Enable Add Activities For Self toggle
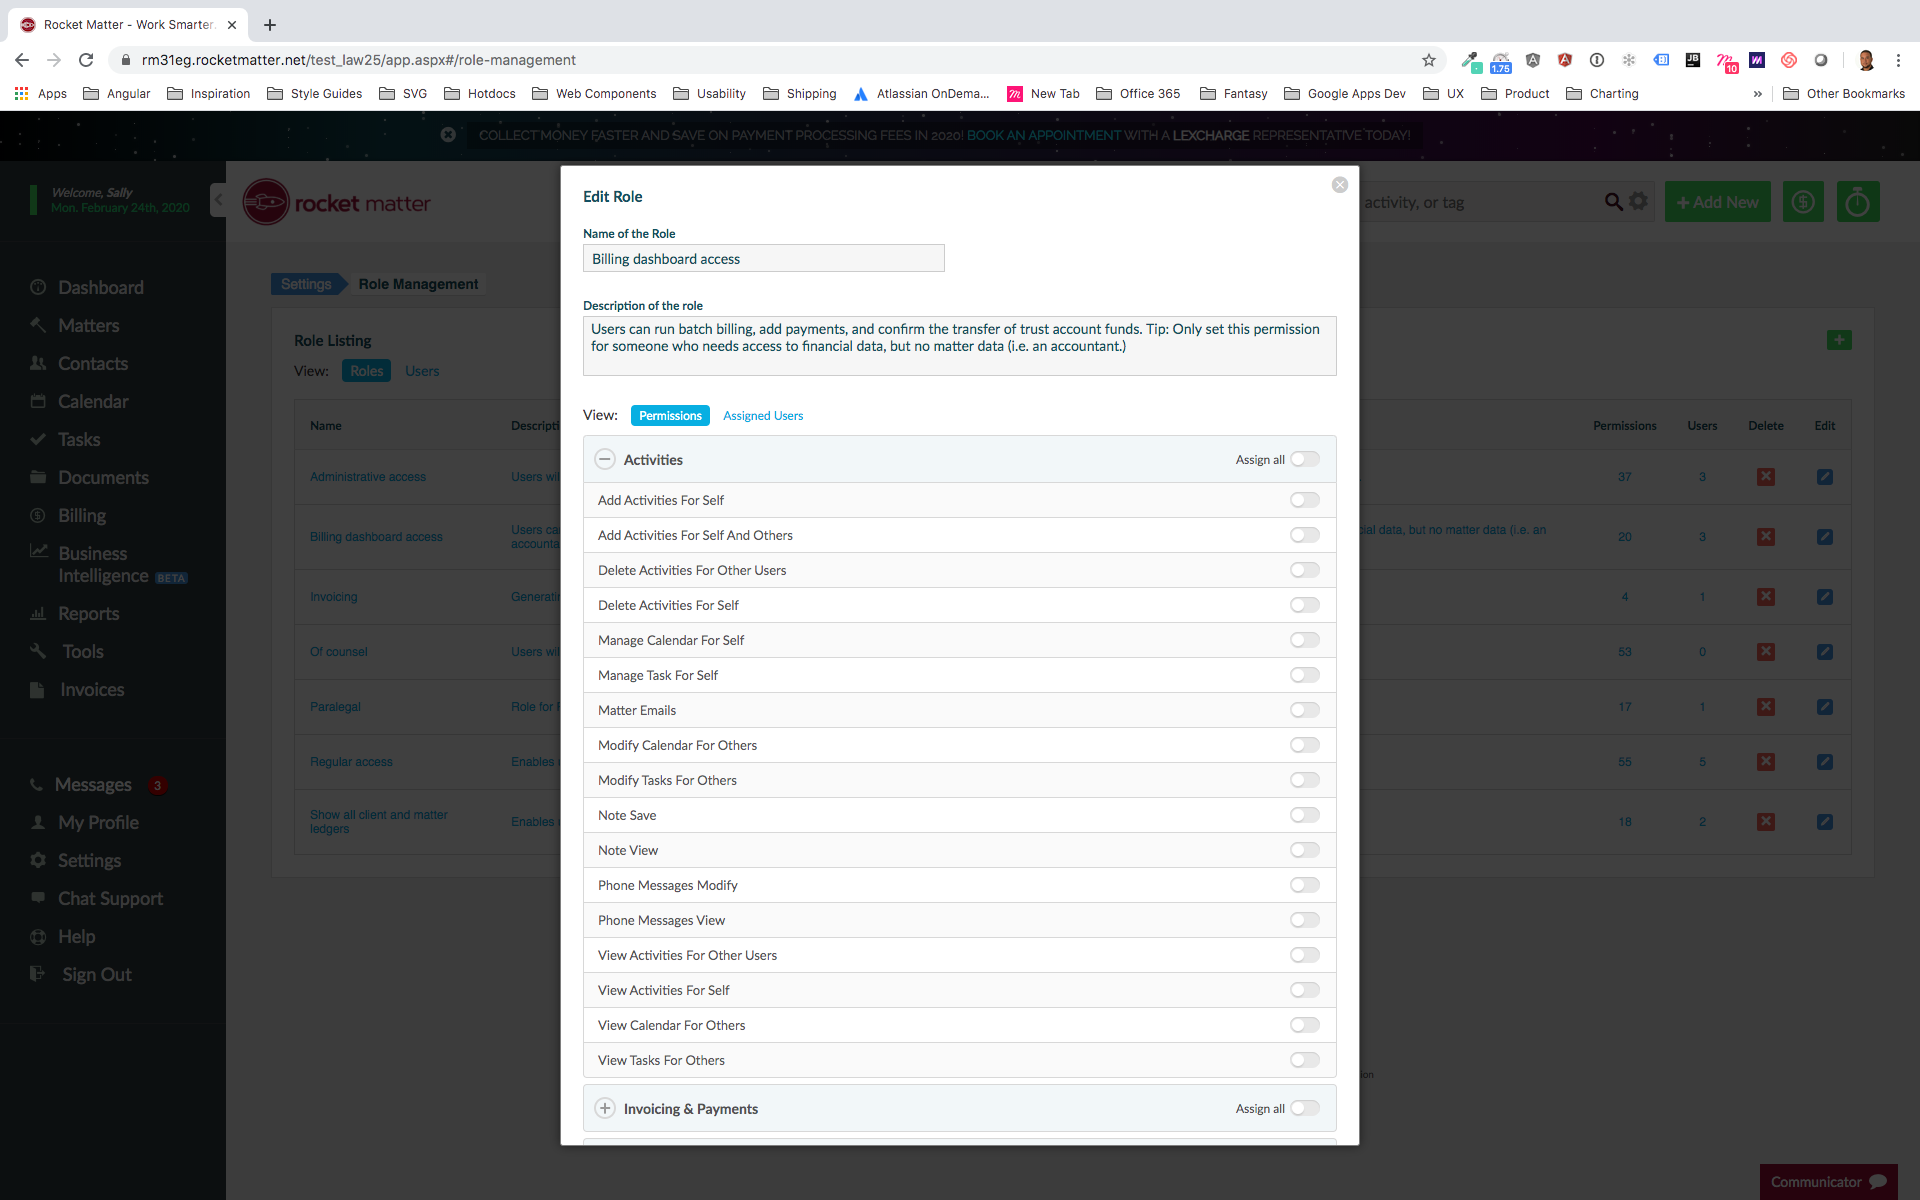The image size is (1920, 1200). (1304, 500)
